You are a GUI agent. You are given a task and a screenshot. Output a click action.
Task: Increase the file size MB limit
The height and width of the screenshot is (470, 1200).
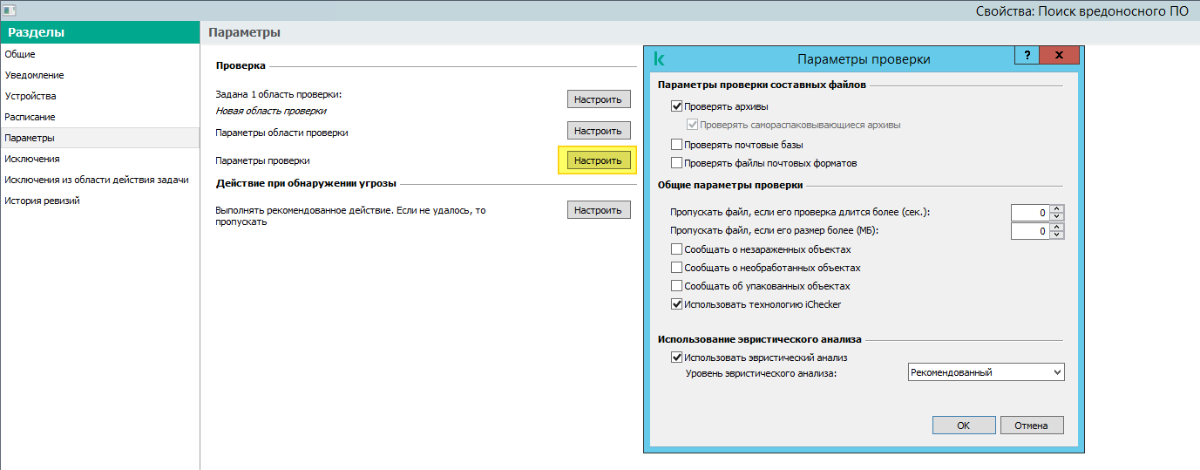pyautogui.click(x=1057, y=227)
